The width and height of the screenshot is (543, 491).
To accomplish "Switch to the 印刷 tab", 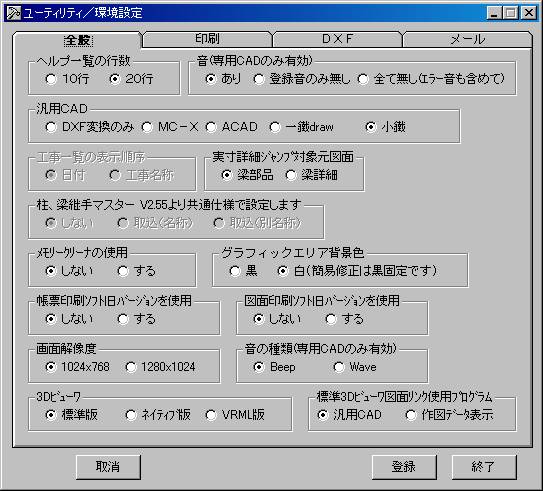I will pyautogui.click(x=207, y=39).
